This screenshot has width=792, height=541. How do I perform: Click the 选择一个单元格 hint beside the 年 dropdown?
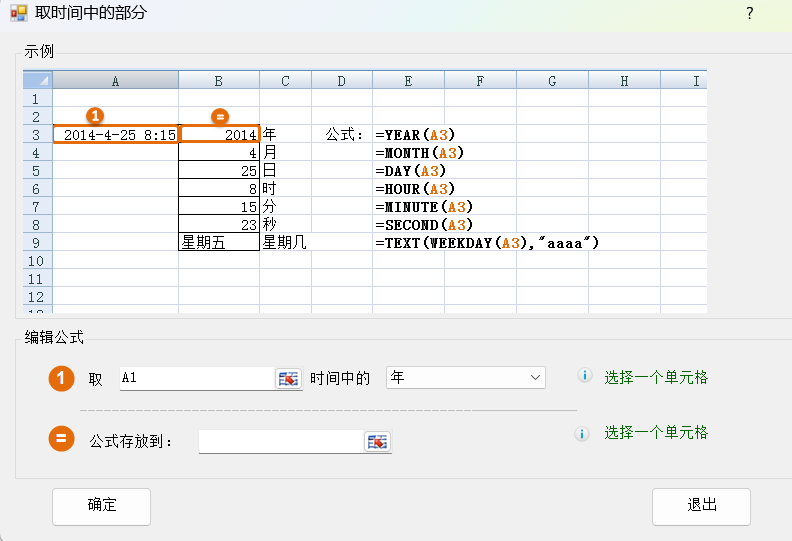pyautogui.click(x=655, y=377)
